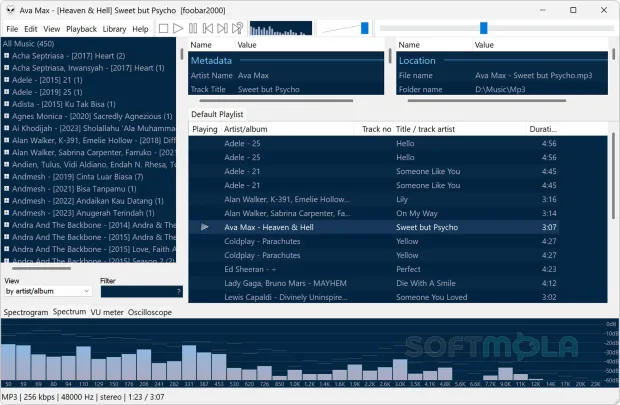Select Alan Walker Lily playlist row
The image size is (620, 405).
click(374, 199)
